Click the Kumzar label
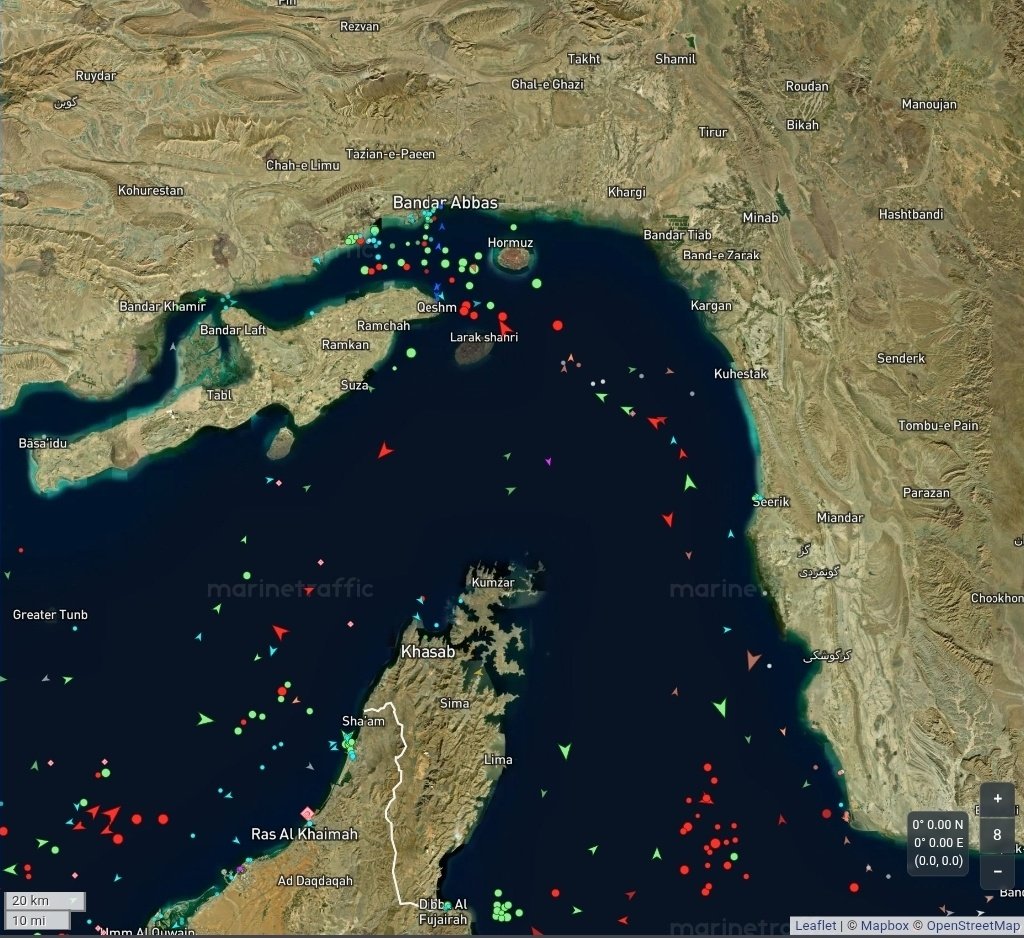Screen dimensions: 1024x938 [493, 582]
